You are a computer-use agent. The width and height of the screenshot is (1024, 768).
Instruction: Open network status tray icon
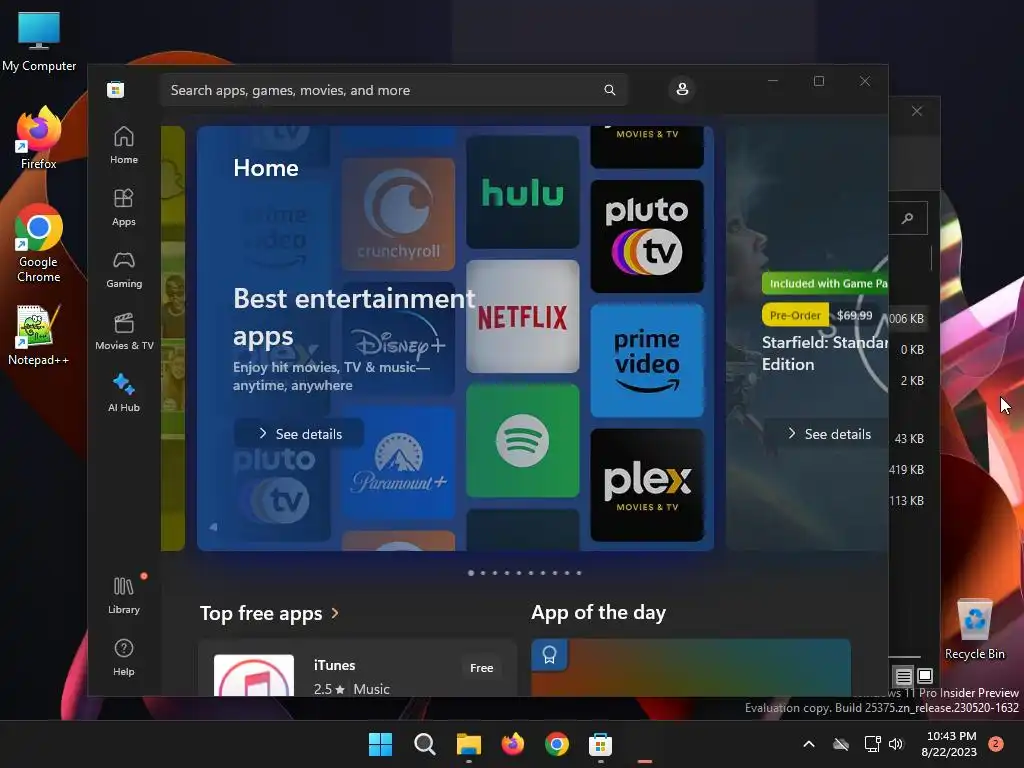(872, 744)
